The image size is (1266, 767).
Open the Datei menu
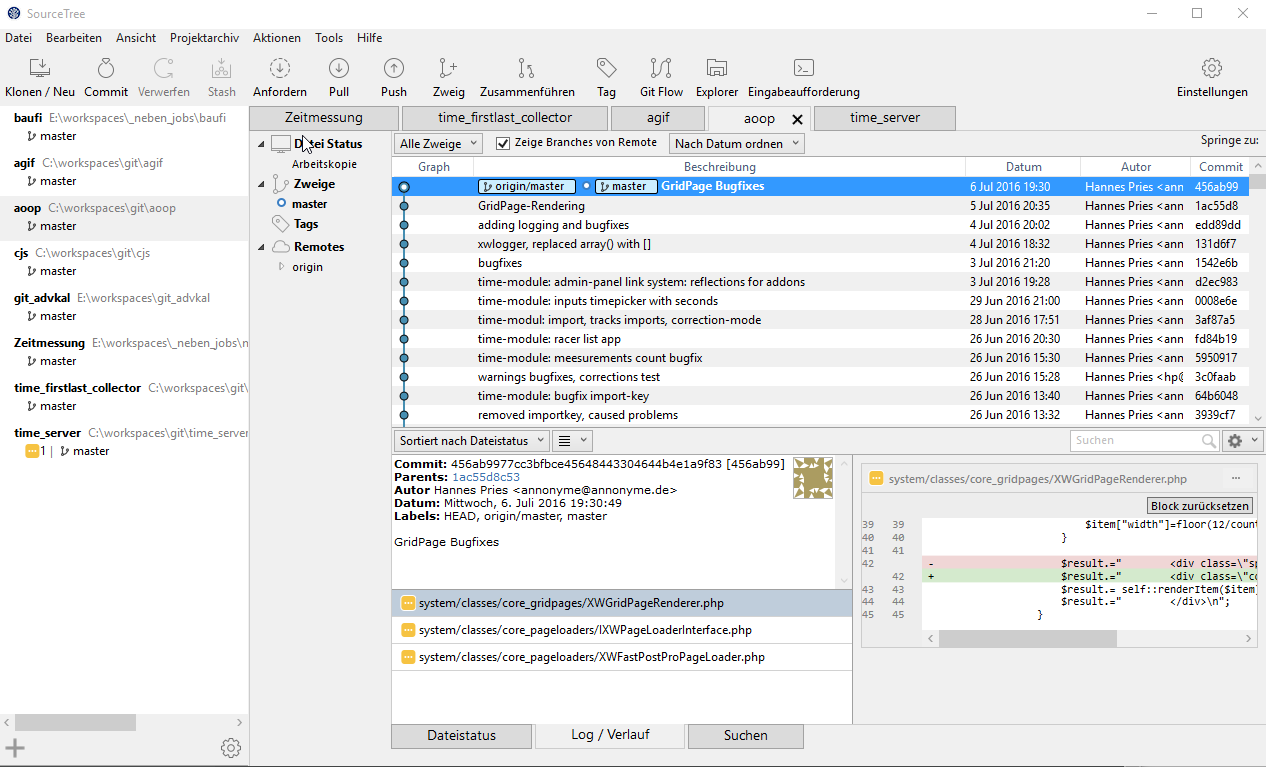[19, 38]
